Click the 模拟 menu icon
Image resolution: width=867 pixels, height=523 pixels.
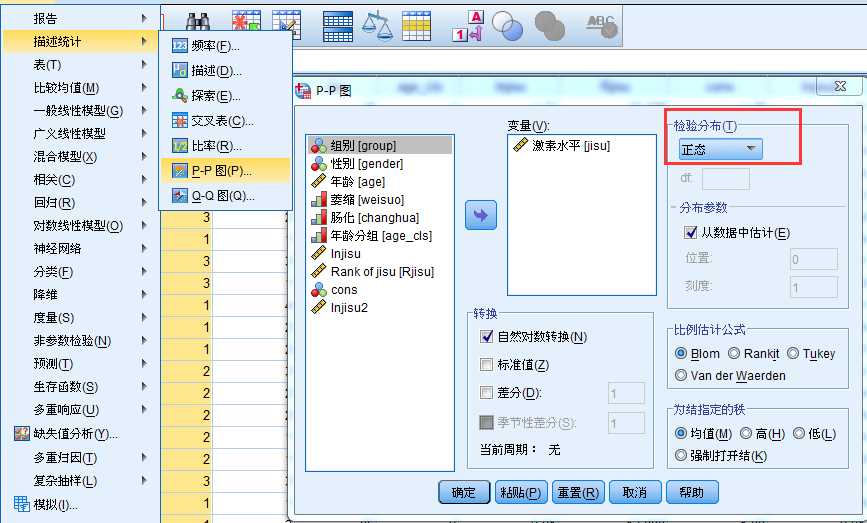(x=22, y=504)
